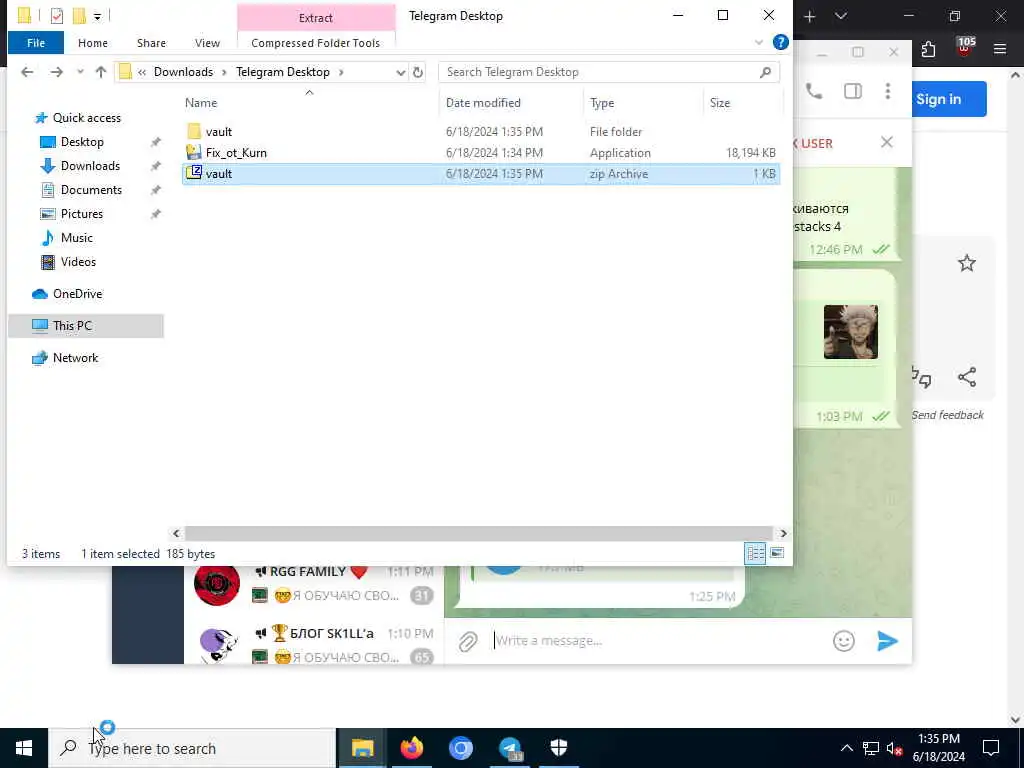Open the File menu
This screenshot has height=768, width=1024.
pyautogui.click(x=36, y=43)
